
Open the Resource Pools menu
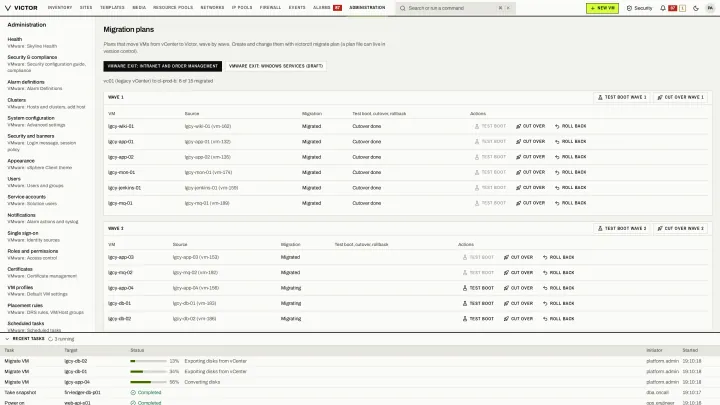point(173,8)
